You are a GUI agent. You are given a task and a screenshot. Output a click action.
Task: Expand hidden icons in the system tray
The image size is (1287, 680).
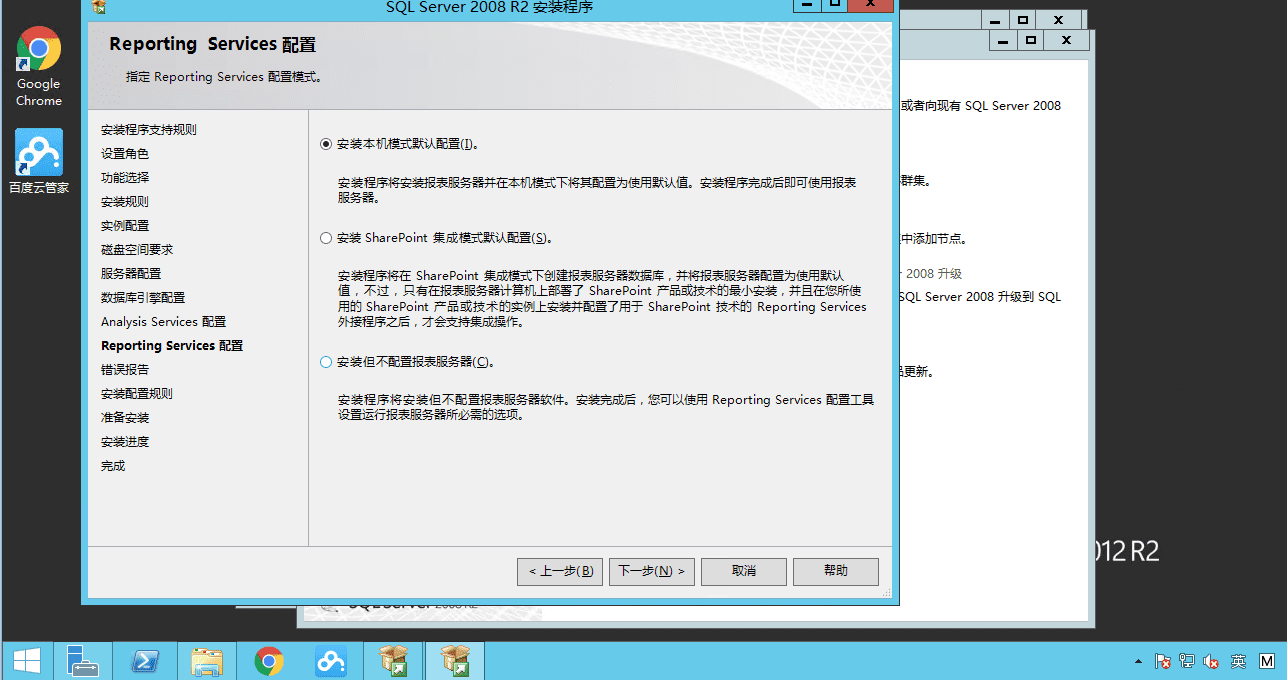1139,661
